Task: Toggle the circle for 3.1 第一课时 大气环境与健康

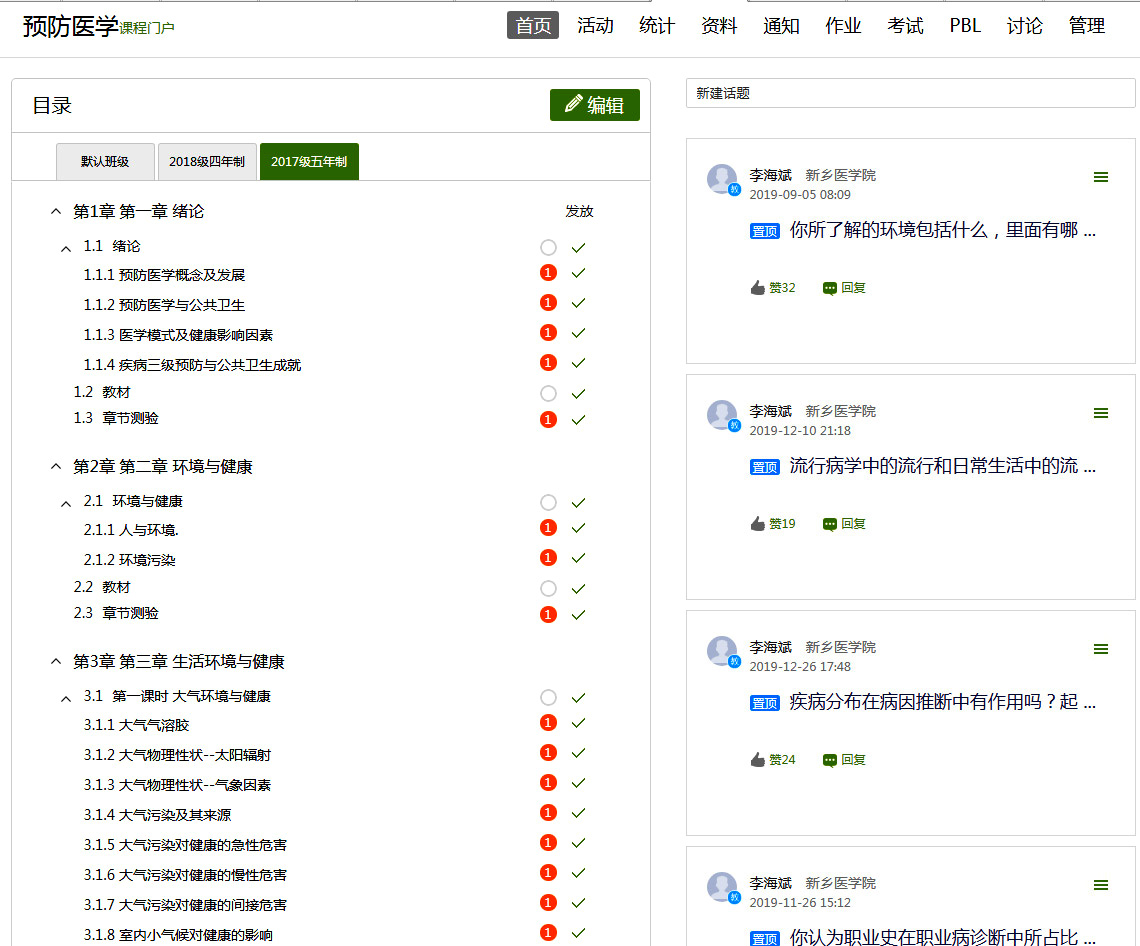Action: [x=548, y=697]
